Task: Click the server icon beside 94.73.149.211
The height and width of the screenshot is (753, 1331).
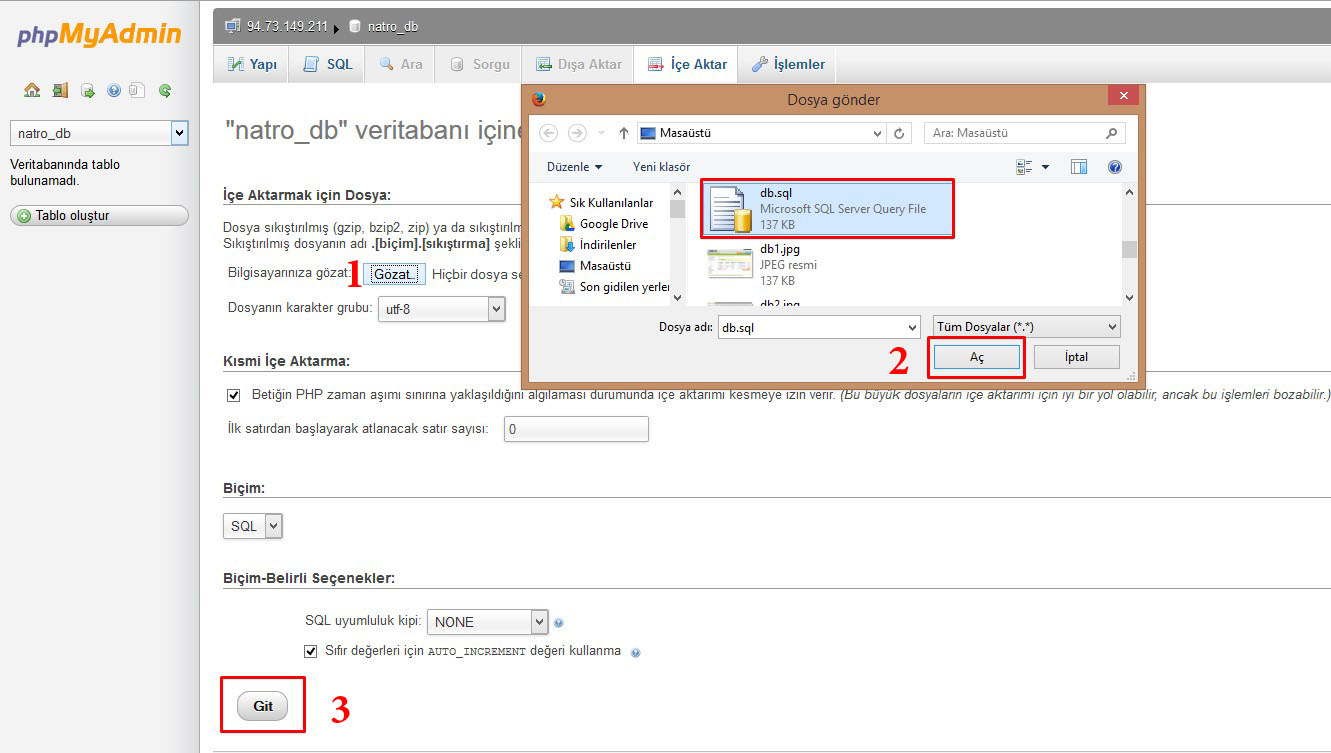Action: point(233,26)
